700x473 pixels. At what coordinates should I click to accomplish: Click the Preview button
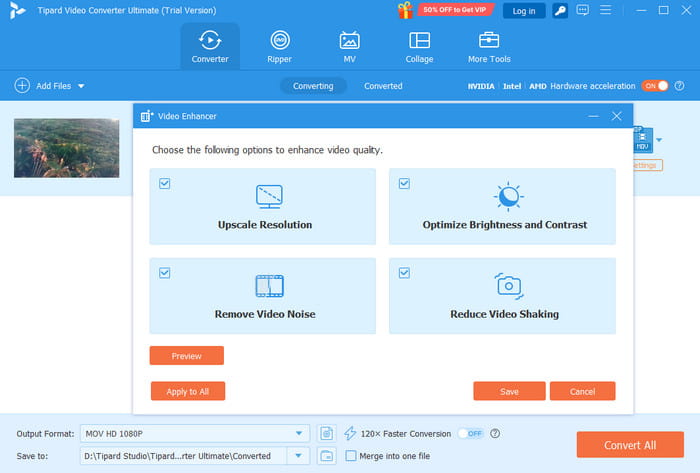tap(187, 356)
